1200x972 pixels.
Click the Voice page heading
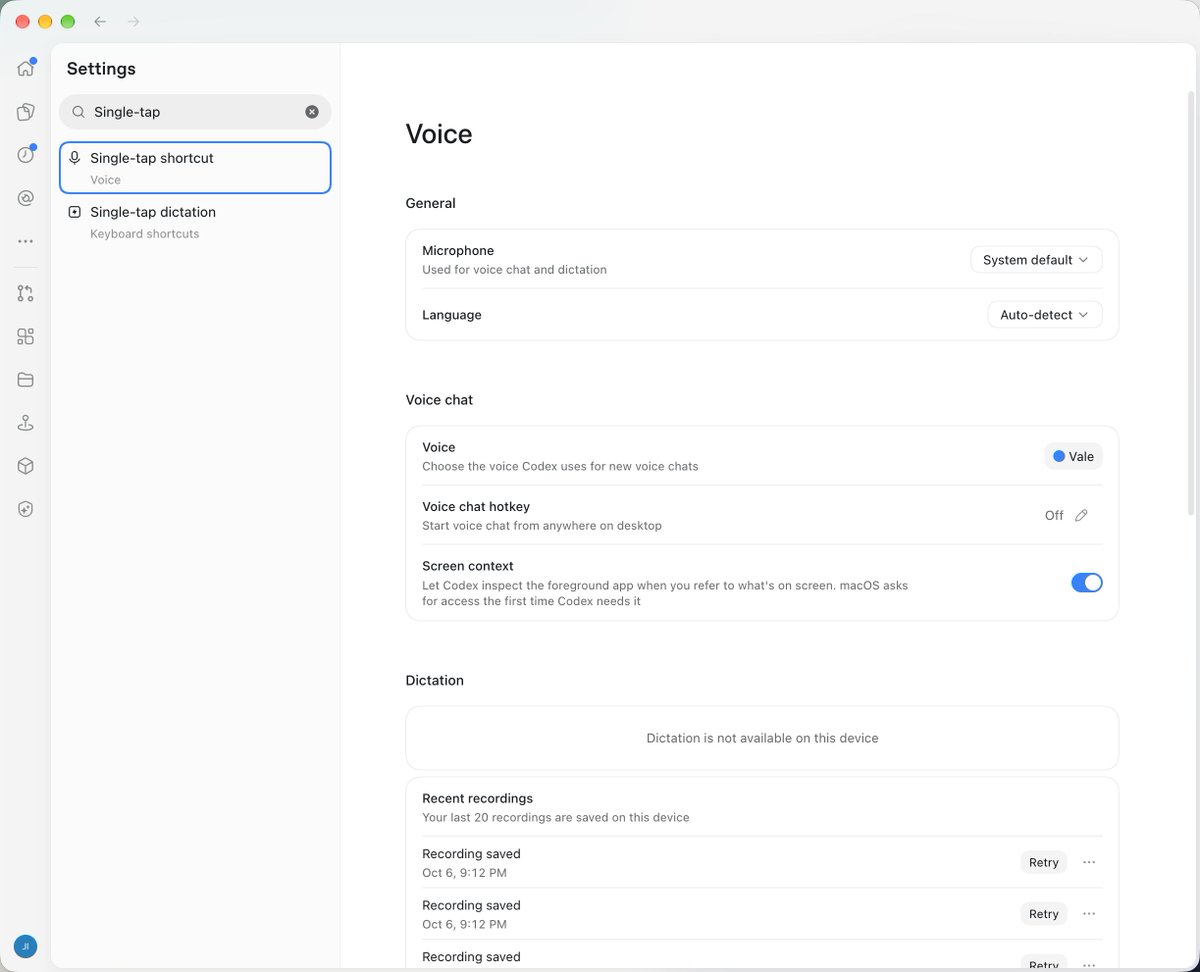[438, 134]
